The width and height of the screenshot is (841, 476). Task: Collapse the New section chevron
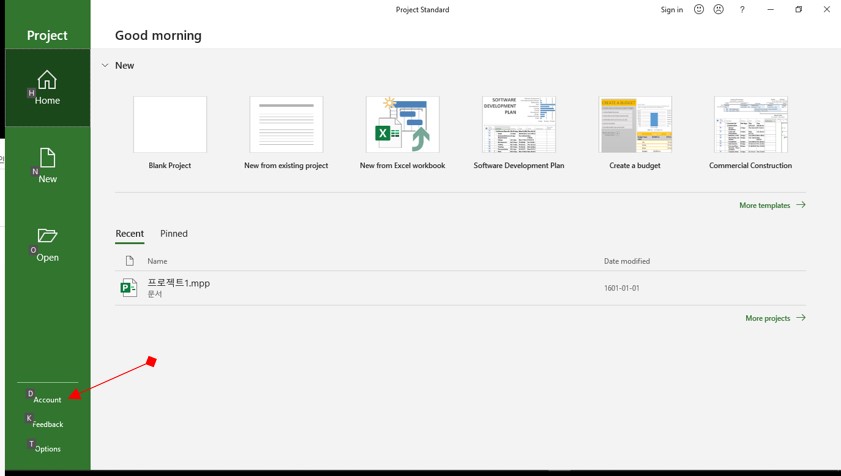(x=105, y=65)
